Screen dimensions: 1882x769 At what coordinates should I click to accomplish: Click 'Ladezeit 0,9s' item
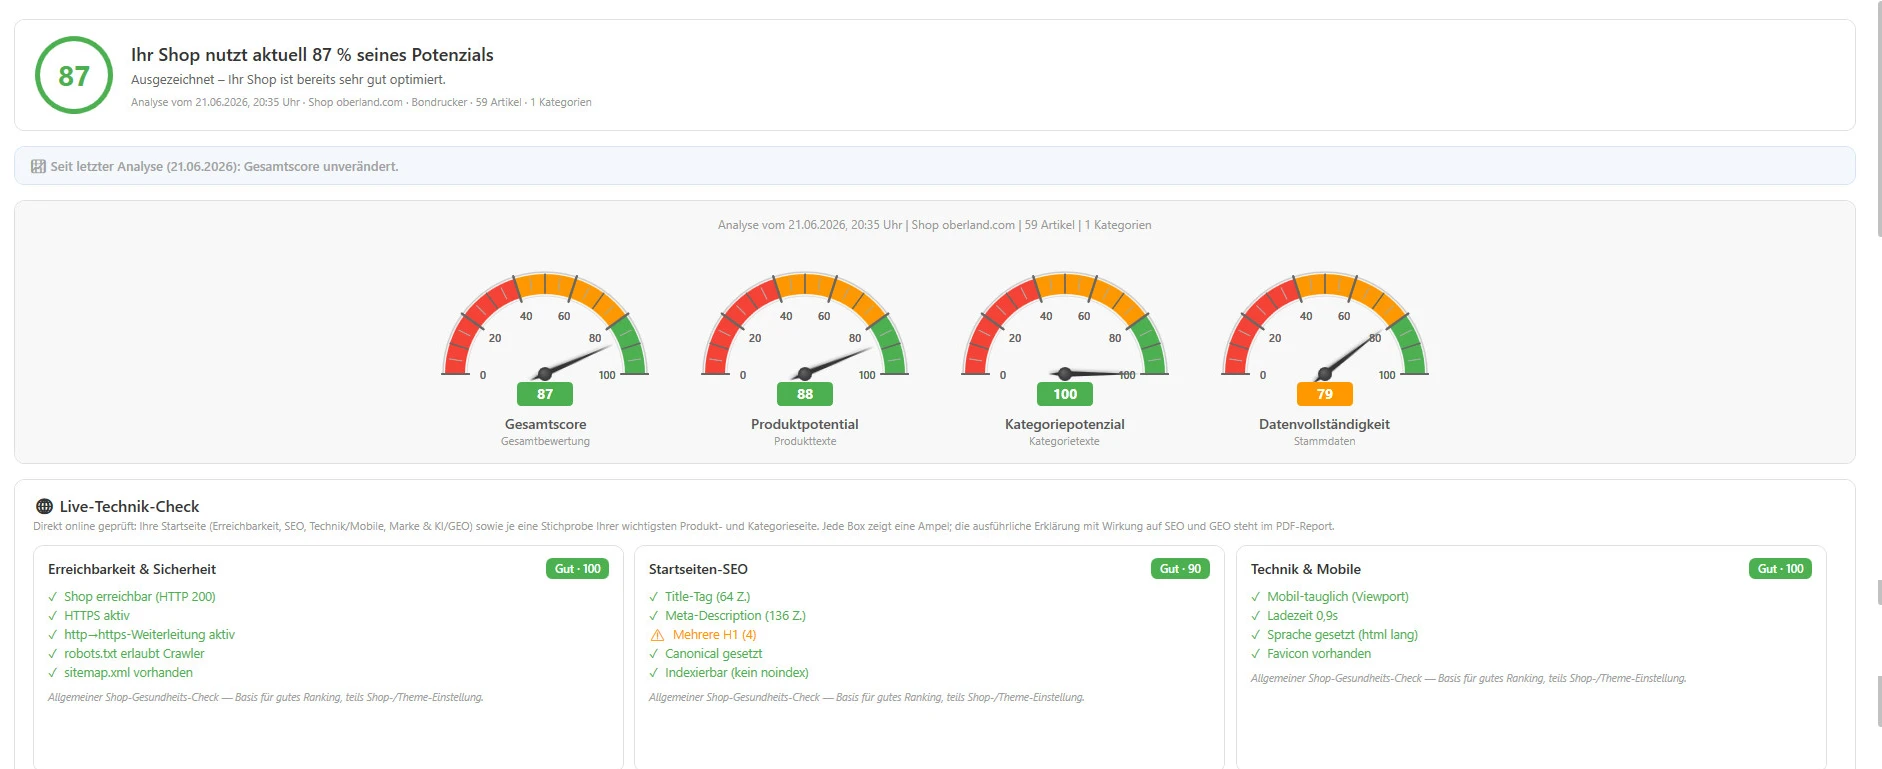click(1302, 616)
